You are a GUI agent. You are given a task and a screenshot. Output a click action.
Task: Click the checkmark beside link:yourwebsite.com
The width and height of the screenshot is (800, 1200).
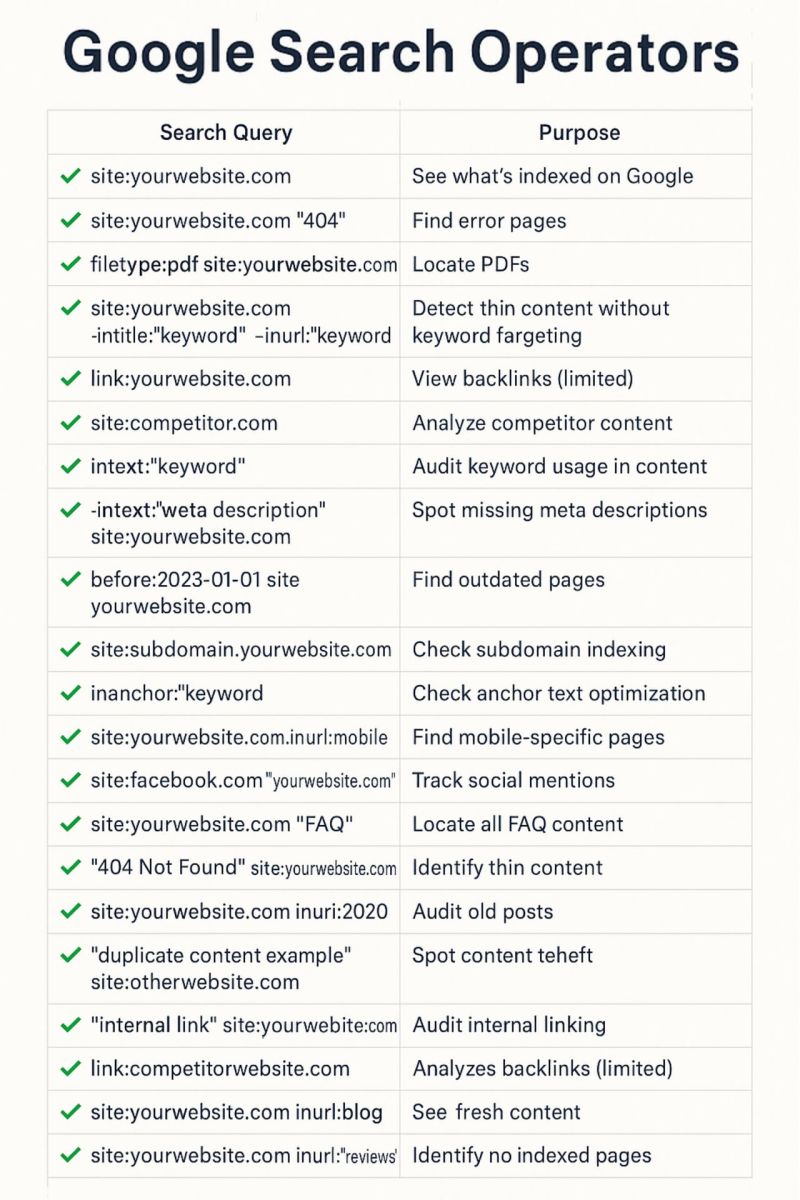tap(70, 379)
